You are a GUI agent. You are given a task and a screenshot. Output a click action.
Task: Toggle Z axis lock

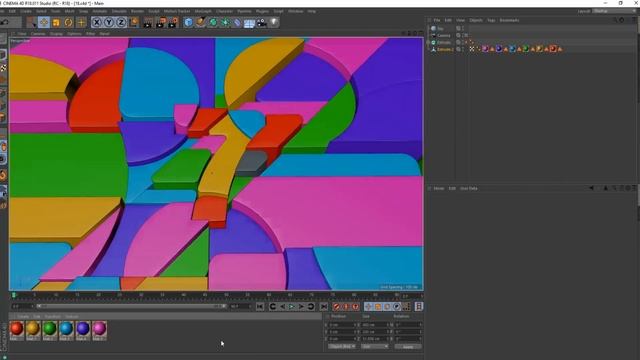pyautogui.click(x=121, y=22)
